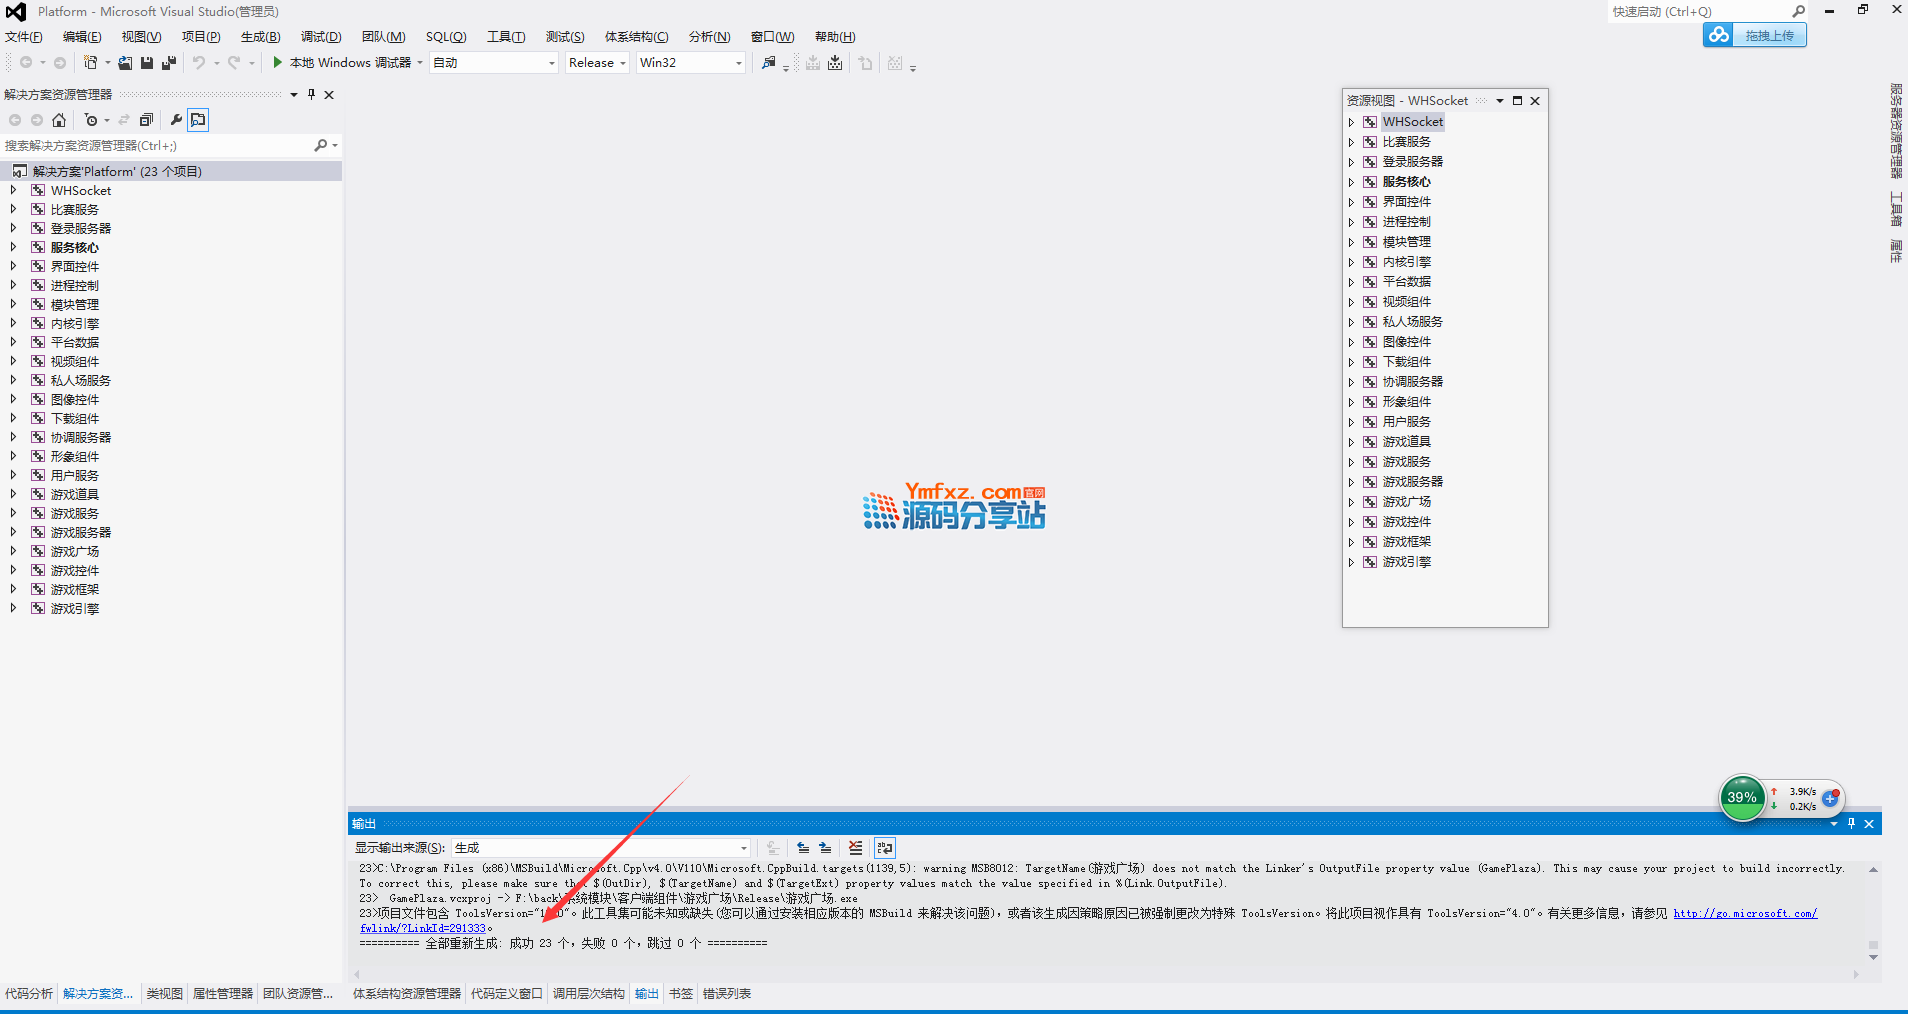Click the search magnifier in Solution Explorer
Image resolution: width=1908 pixels, height=1014 pixels.
[320, 146]
